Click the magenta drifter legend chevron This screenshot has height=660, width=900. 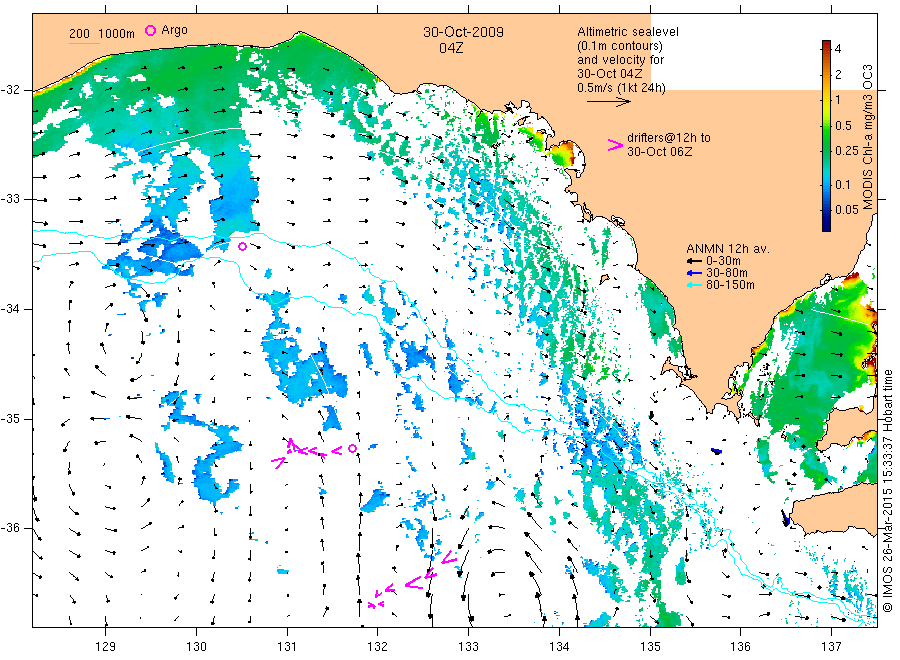(x=615, y=145)
